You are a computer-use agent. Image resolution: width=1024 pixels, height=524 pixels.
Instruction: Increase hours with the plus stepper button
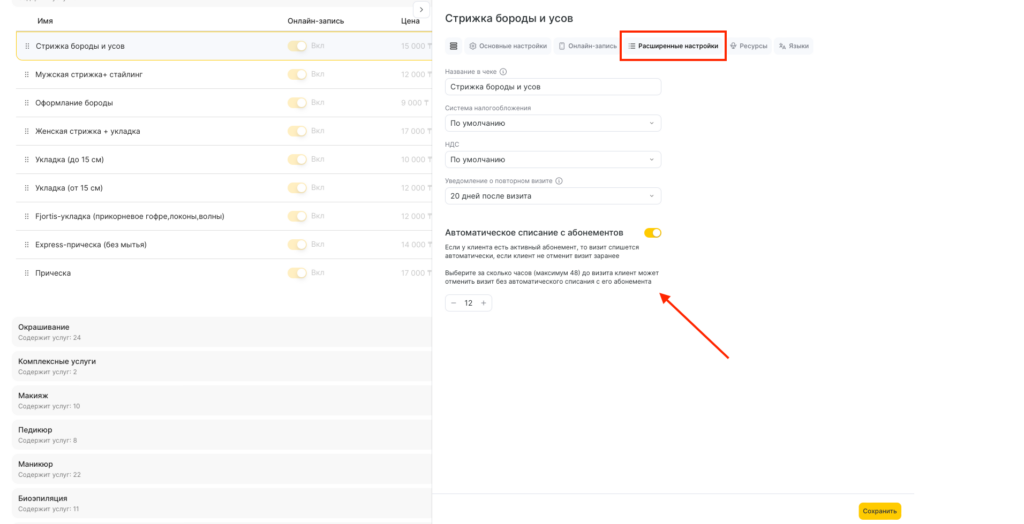pos(484,303)
